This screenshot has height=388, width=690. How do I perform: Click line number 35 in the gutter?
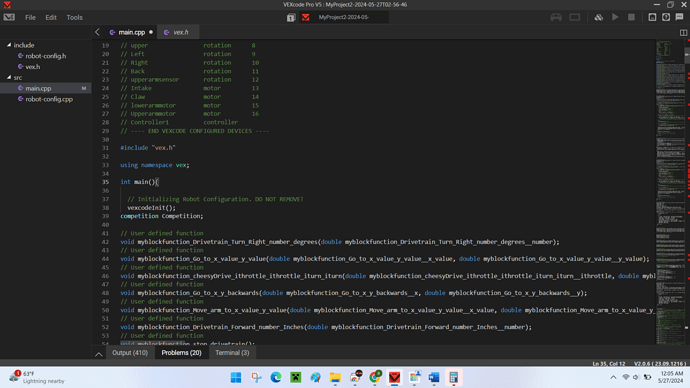(x=106, y=182)
